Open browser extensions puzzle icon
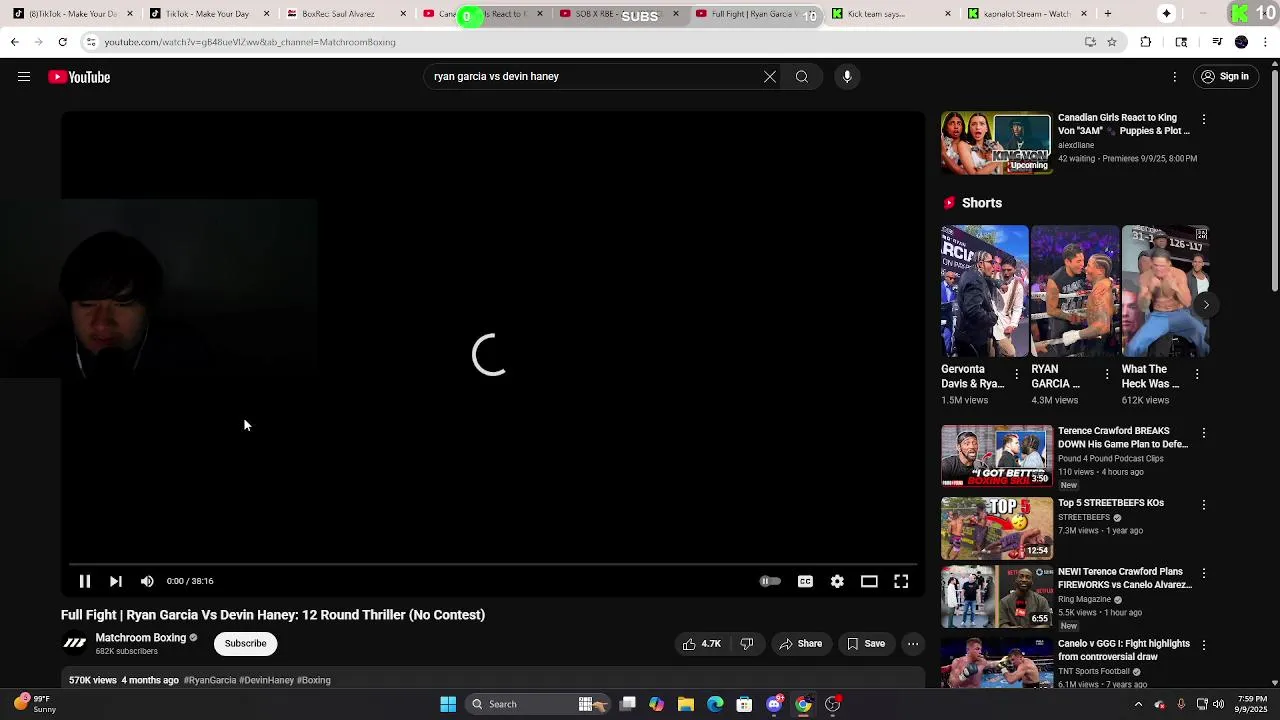 pos(1146,42)
